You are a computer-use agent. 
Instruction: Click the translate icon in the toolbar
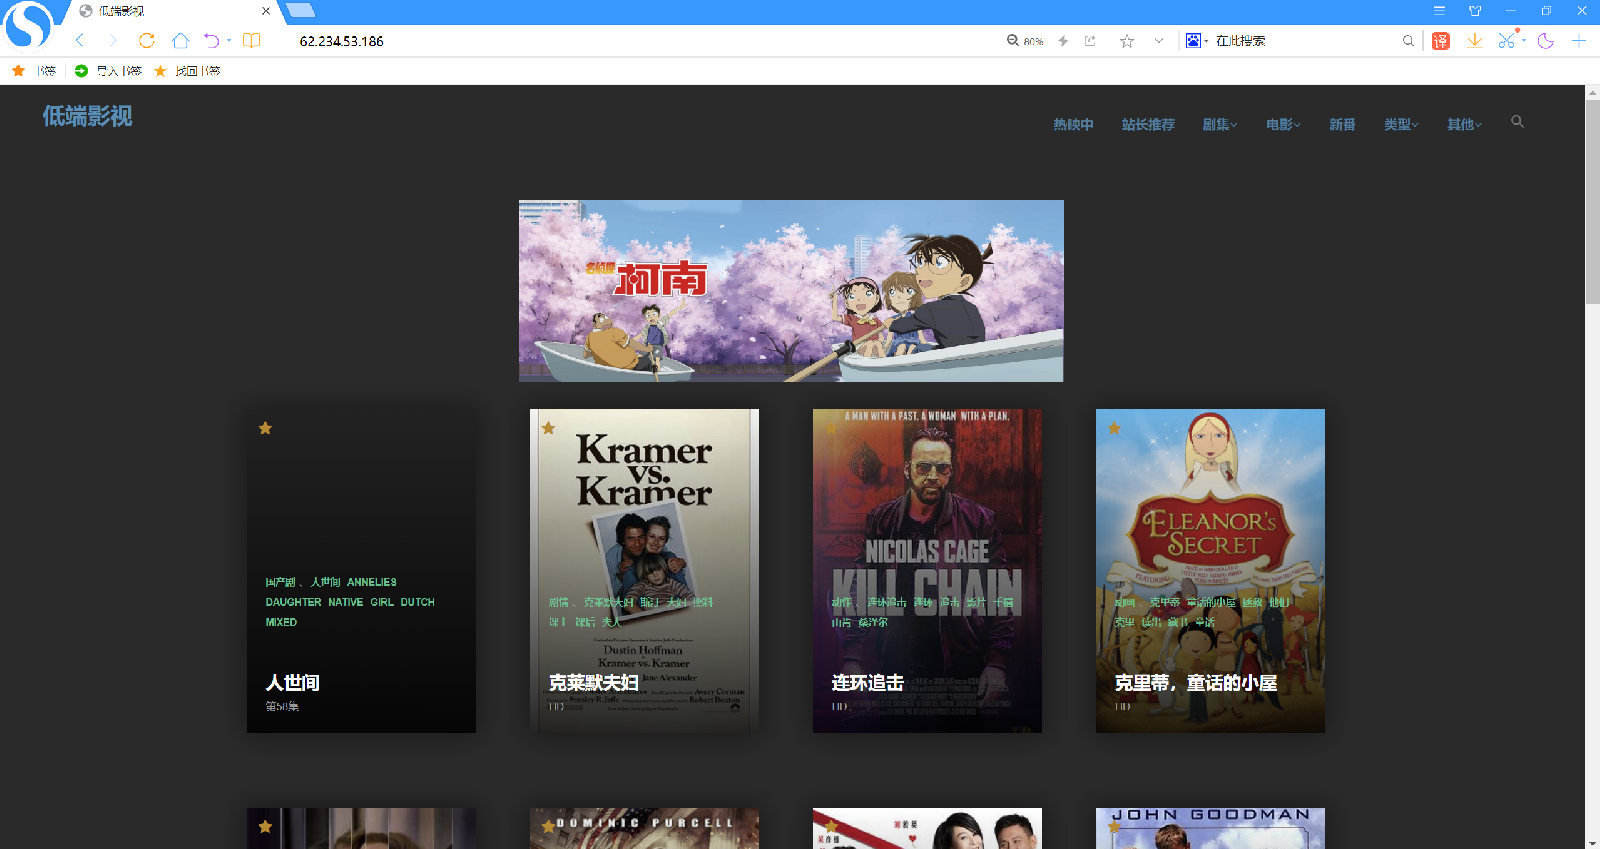1440,41
